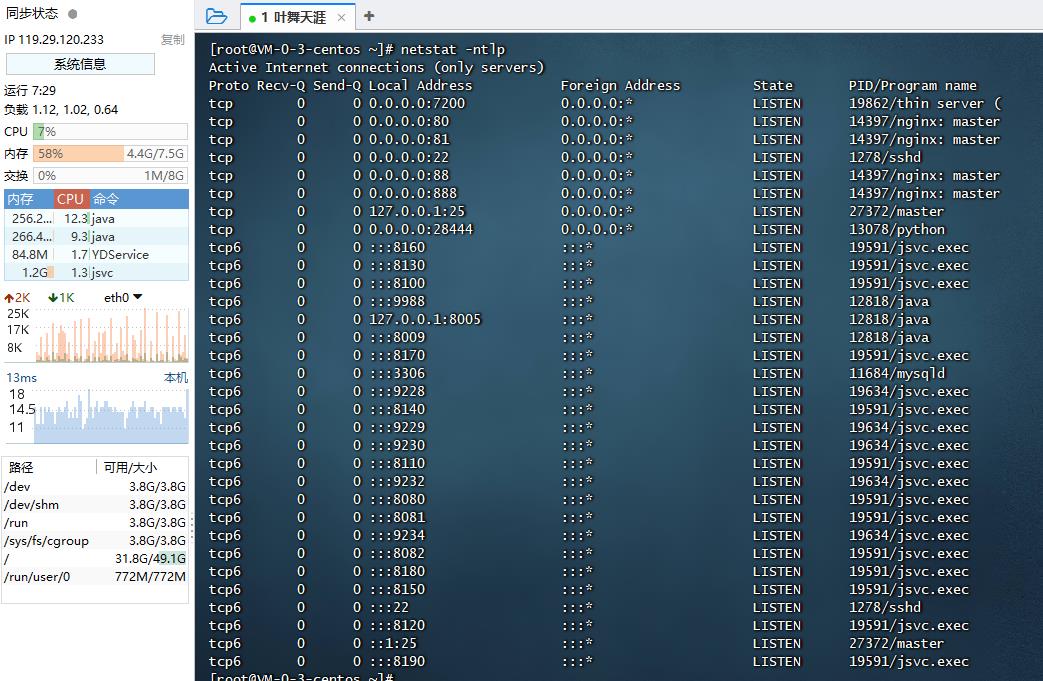Click the swap usage bar showing 0%
Image resolution: width=1043 pixels, height=681 pixels.
[110, 176]
